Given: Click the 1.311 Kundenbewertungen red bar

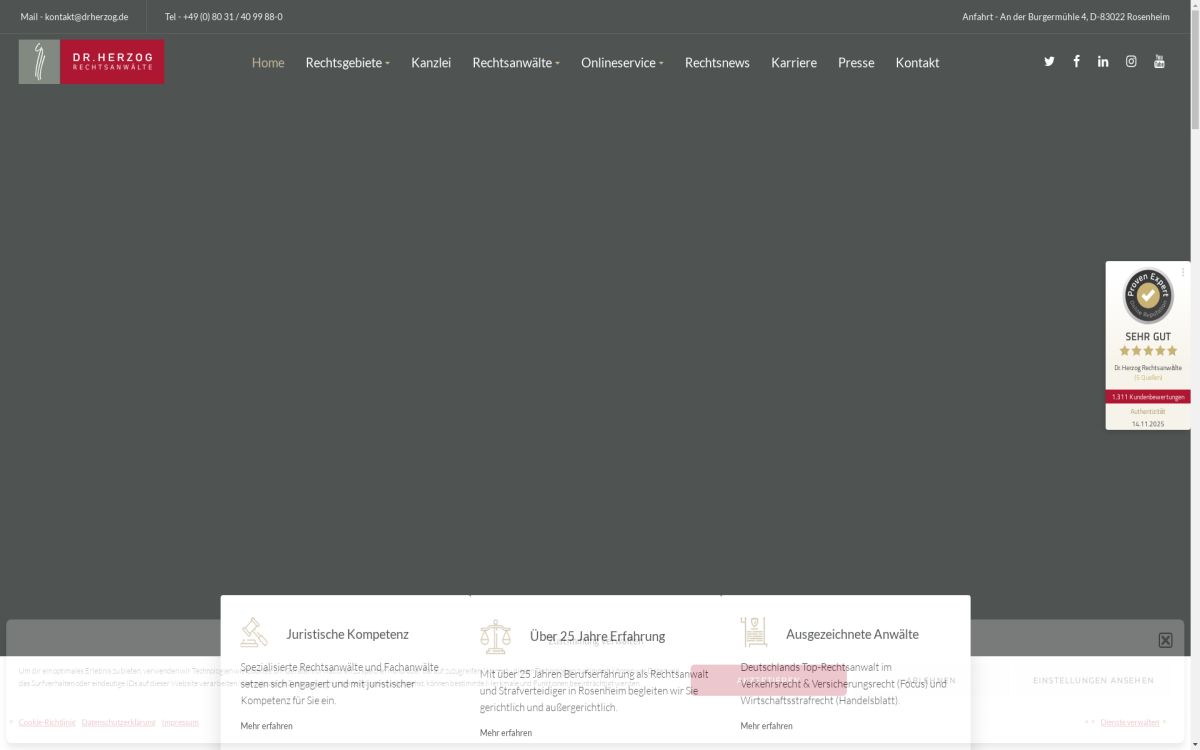Looking at the screenshot, I should coord(1148,397).
